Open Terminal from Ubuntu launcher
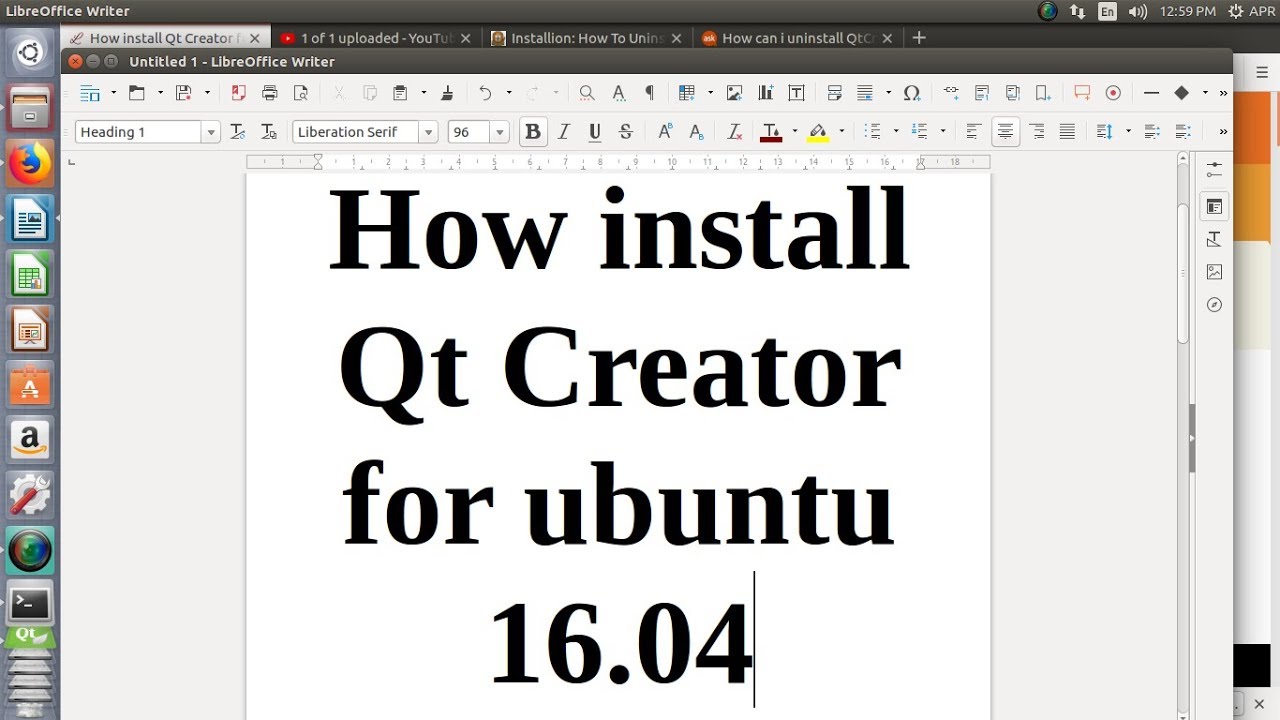The width and height of the screenshot is (1280, 720). tap(30, 603)
